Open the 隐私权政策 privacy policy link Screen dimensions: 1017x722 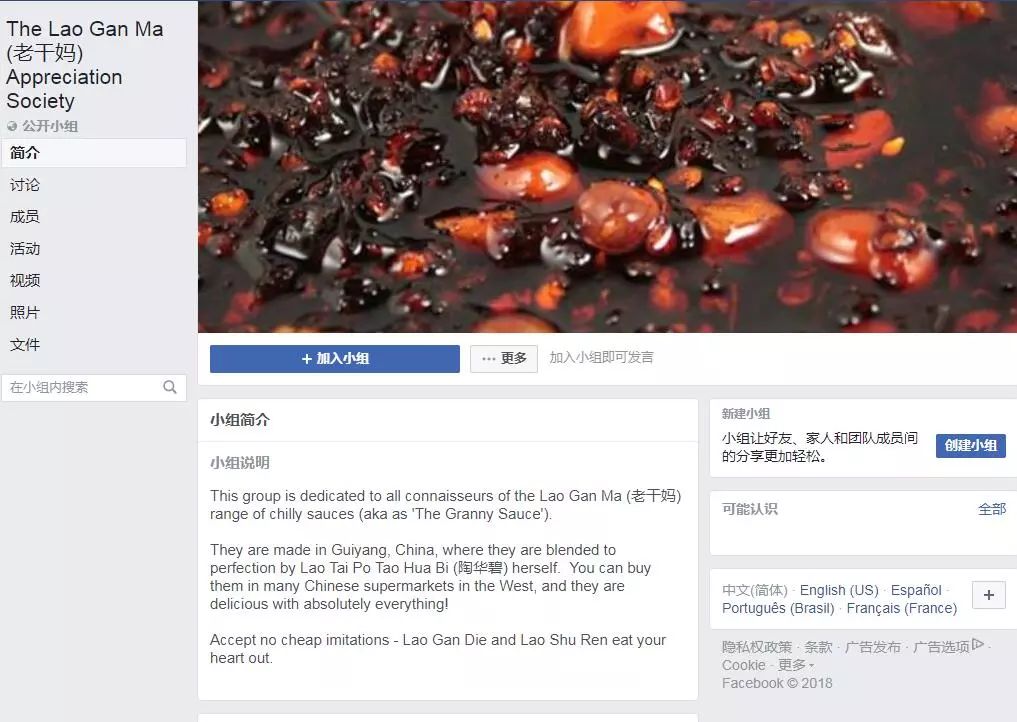click(757, 647)
